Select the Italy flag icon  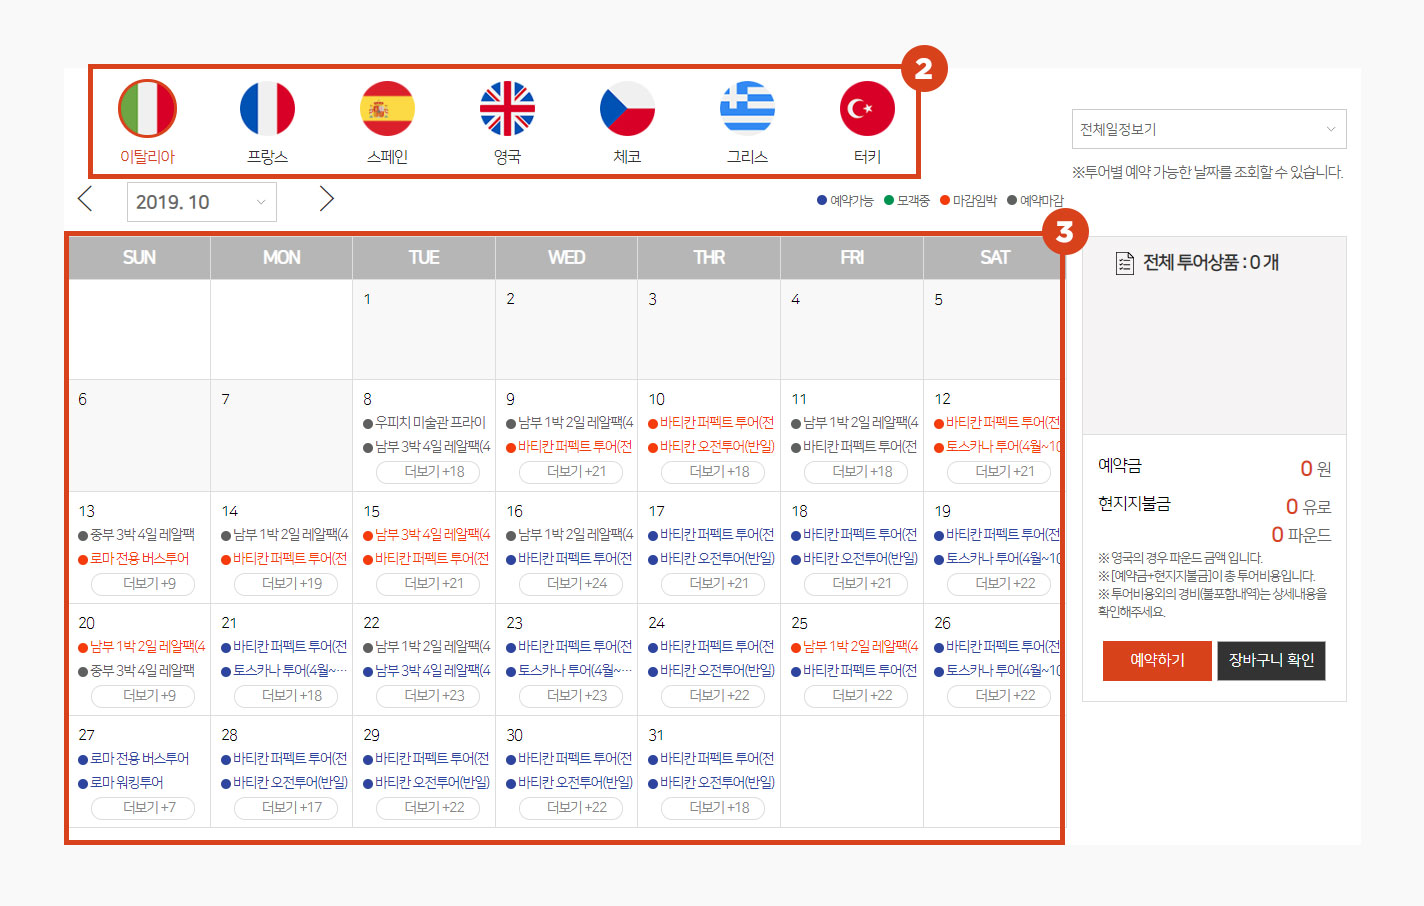(x=147, y=108)
